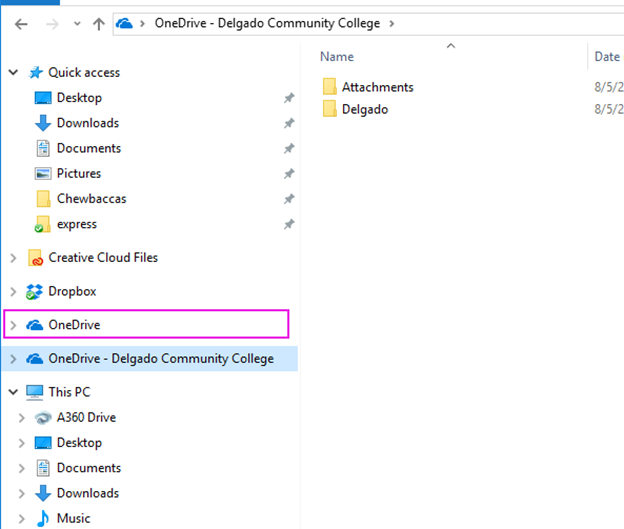Click the Creative Cloud Files icon

[35, 258]
